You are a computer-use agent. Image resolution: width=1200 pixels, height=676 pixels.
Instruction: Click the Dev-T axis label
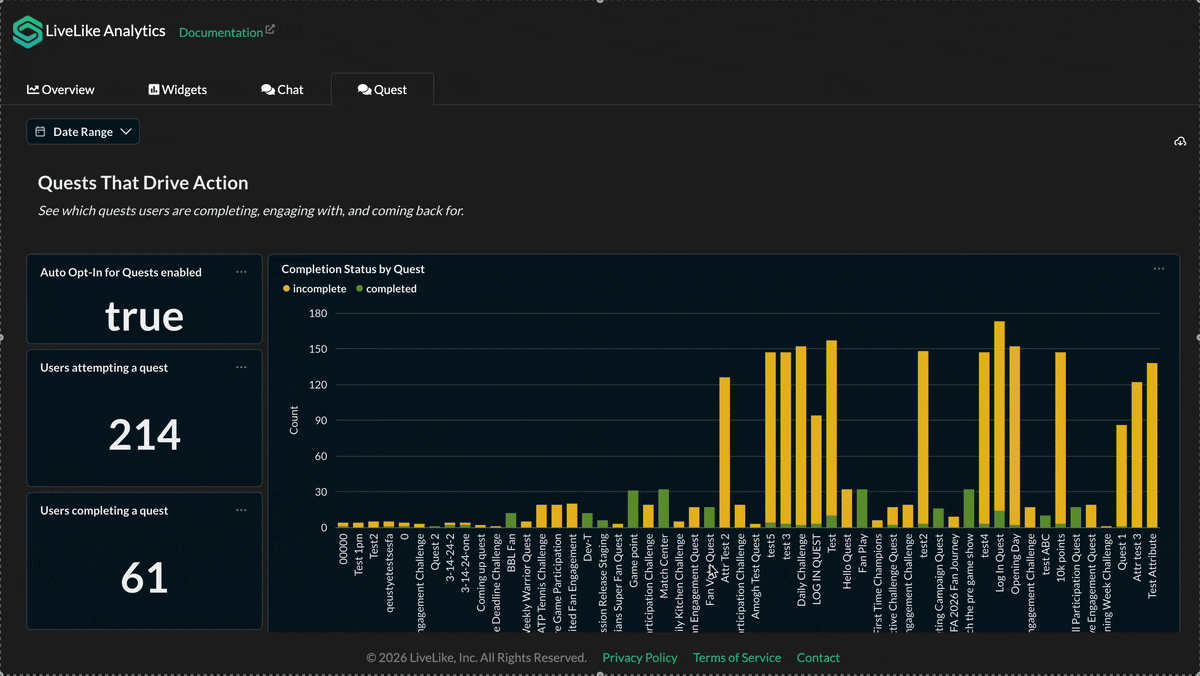588,547
